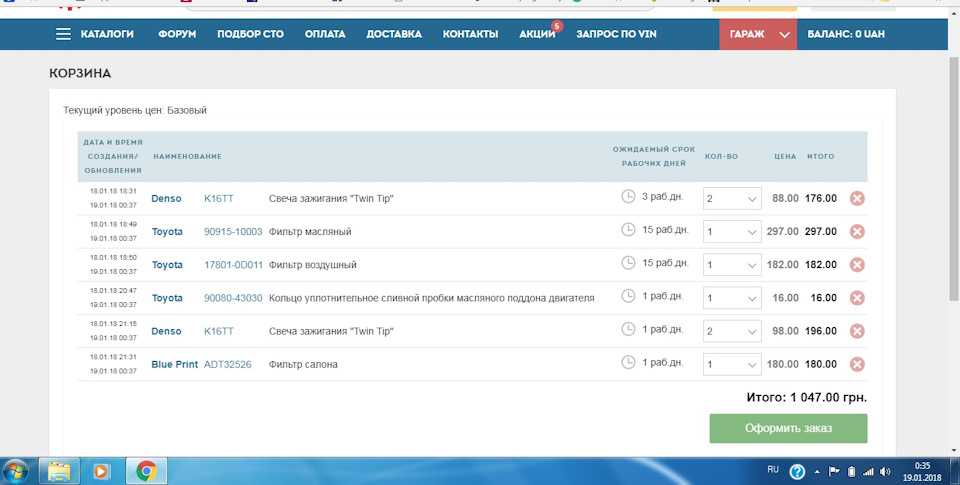Open the volume speaker tray icon
This screenshot has width=960, height=485.
pos(885,472)
